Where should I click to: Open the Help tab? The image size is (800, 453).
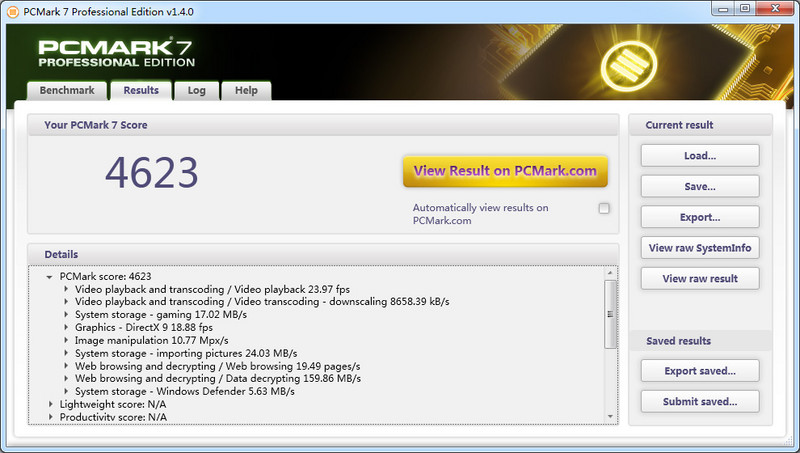pyautogui.click(x=246, y=90)
